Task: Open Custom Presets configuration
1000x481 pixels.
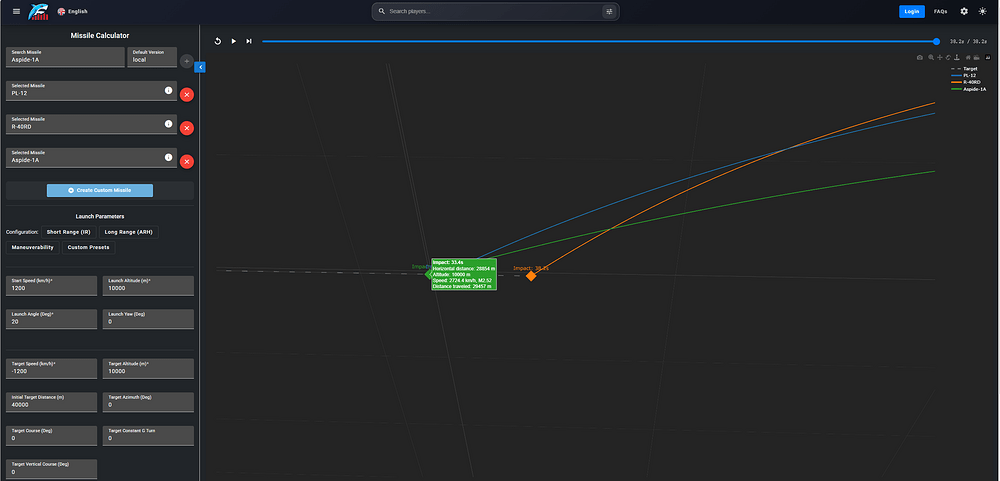Action: [89, 248]
